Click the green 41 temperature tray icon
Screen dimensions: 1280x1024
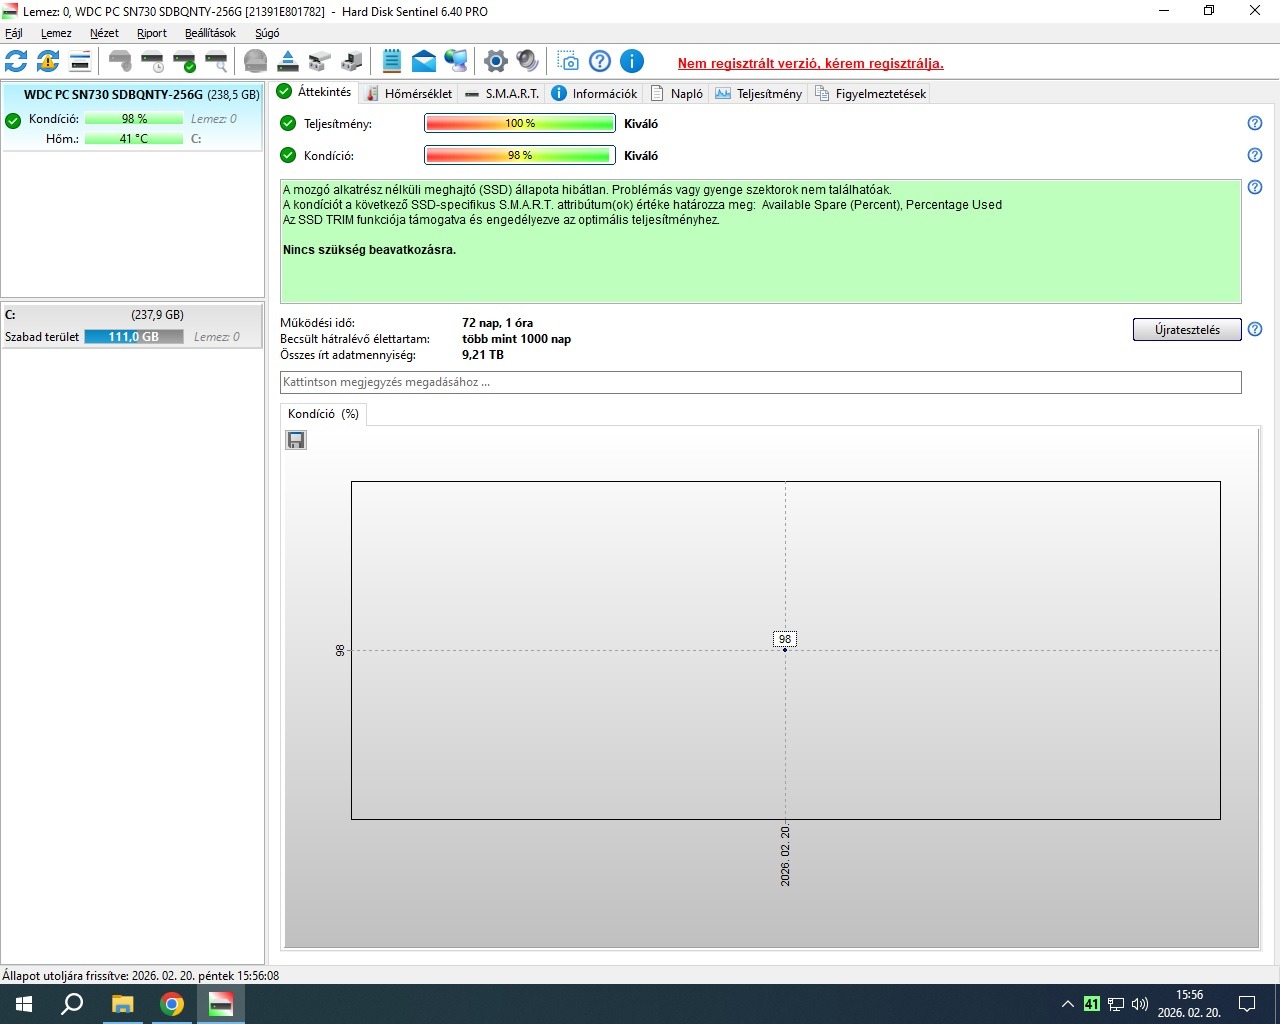1092,1004
